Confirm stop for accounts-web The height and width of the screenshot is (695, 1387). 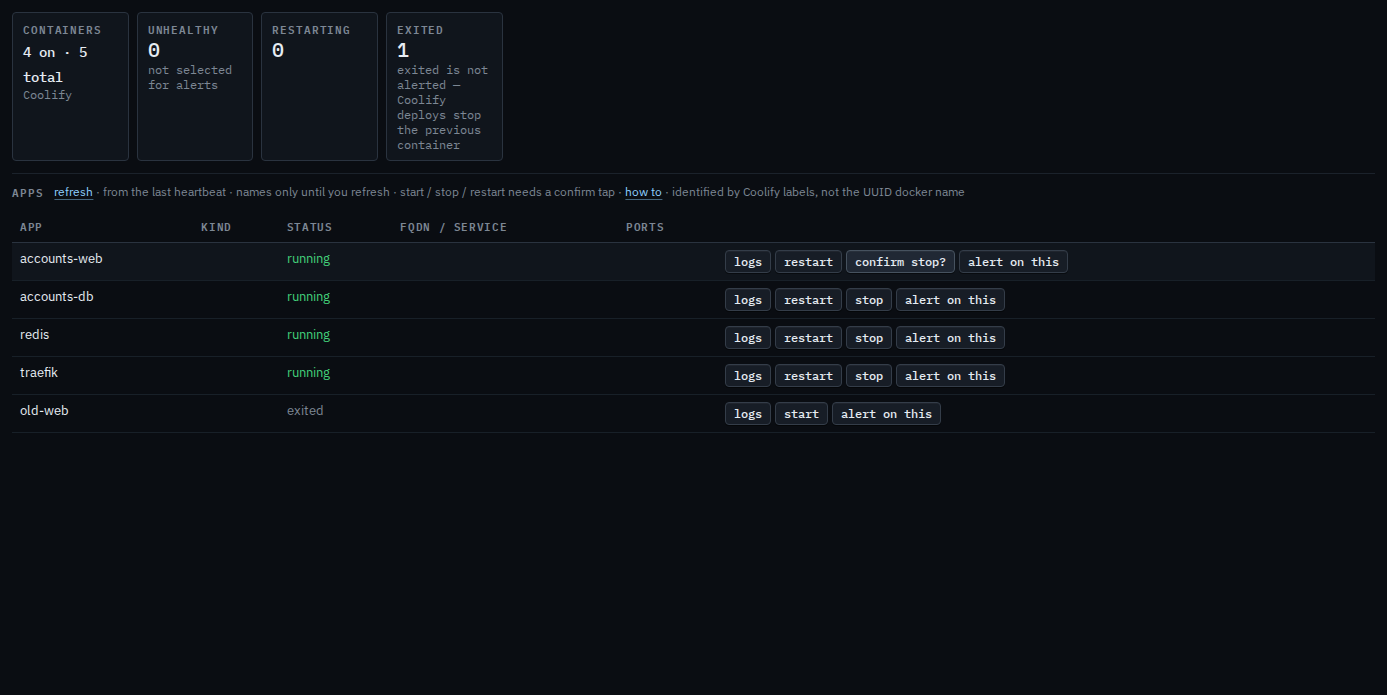900,262
